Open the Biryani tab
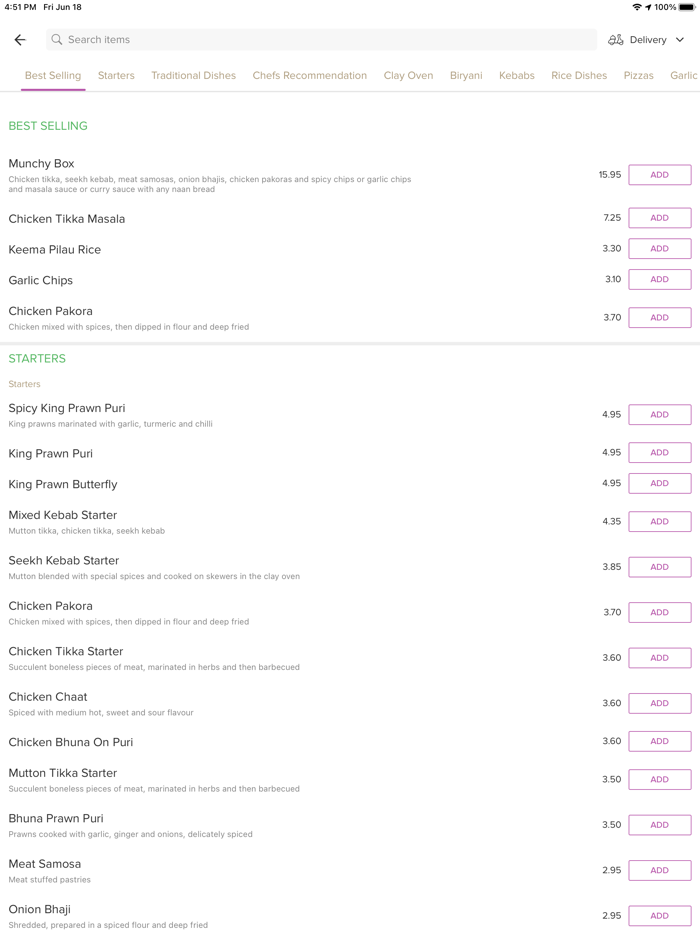Image resolution: width=700 pixels, height=934 pixels. 466,76
